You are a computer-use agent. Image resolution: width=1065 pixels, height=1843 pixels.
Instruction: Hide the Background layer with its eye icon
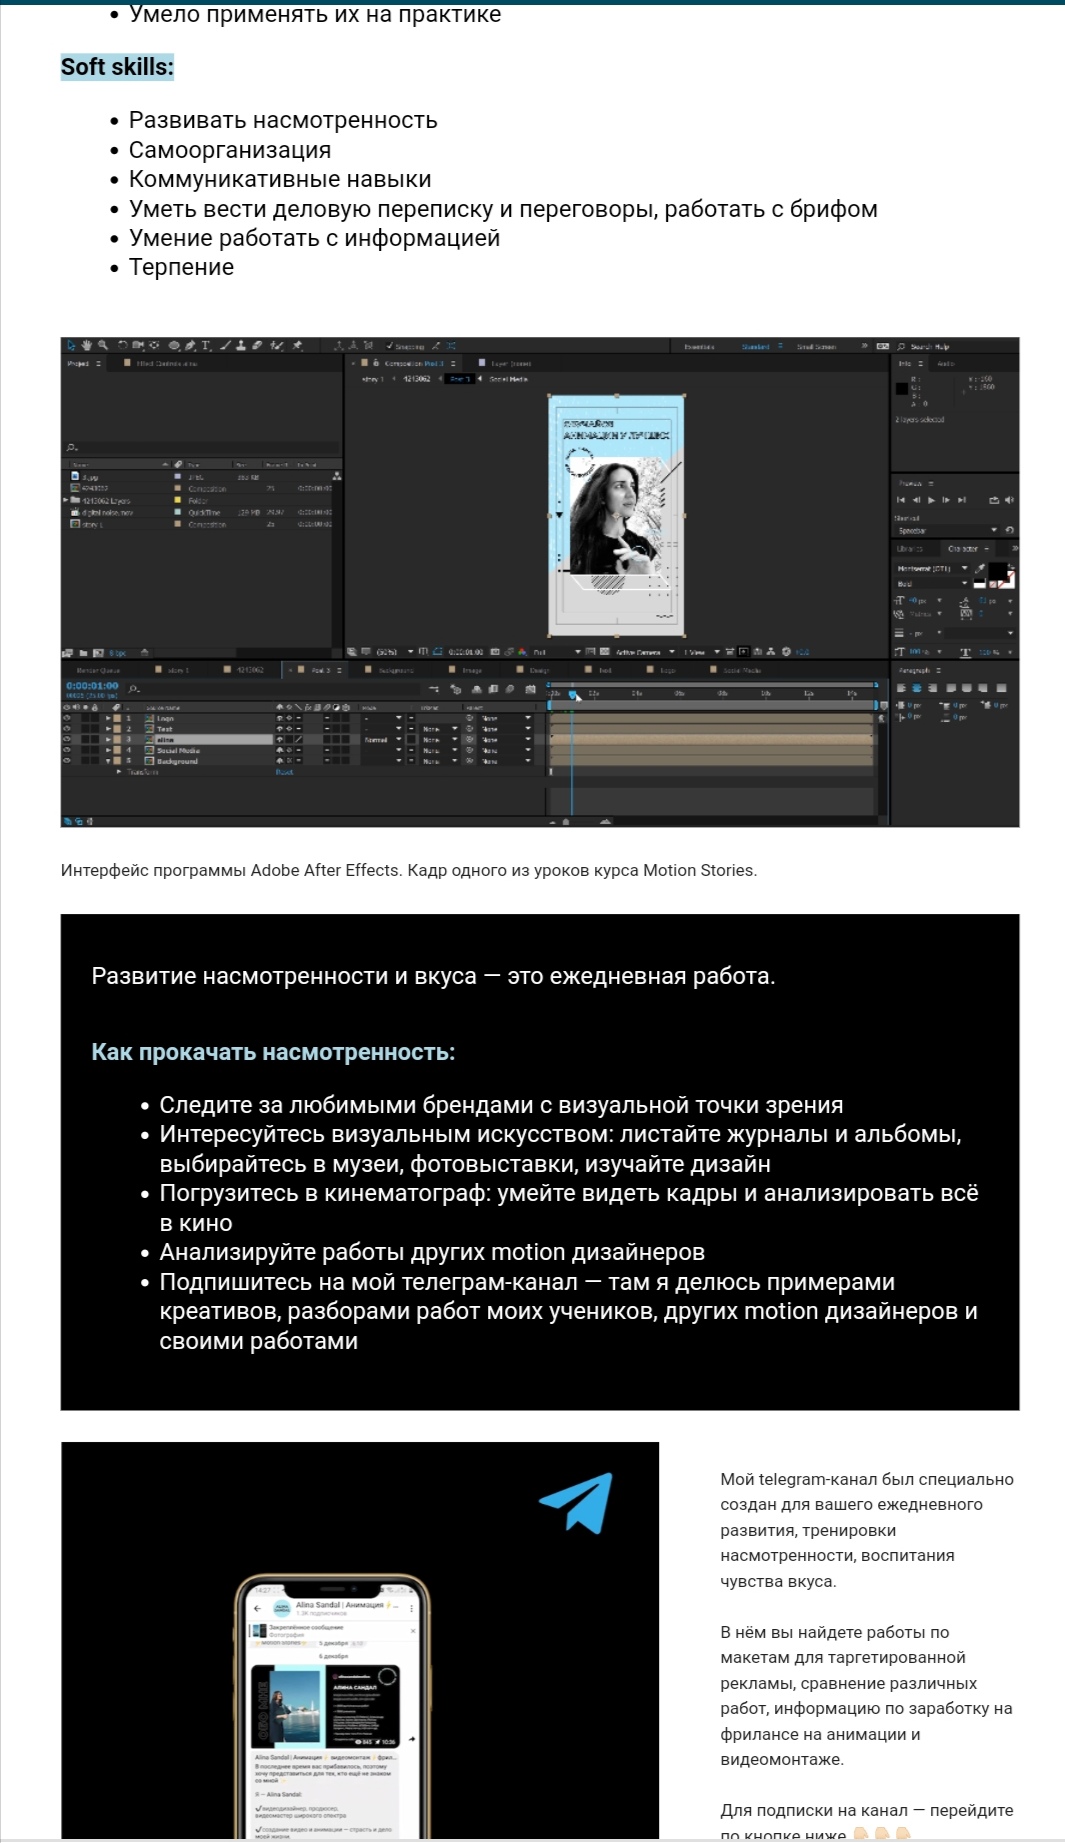[x=68, y=761]
